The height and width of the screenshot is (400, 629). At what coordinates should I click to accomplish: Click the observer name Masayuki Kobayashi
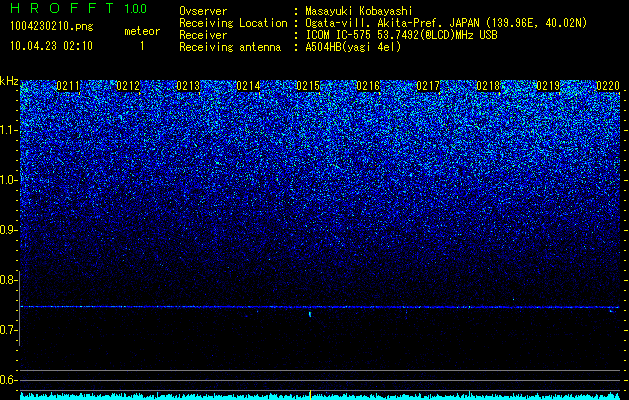(x=359, y=11)
